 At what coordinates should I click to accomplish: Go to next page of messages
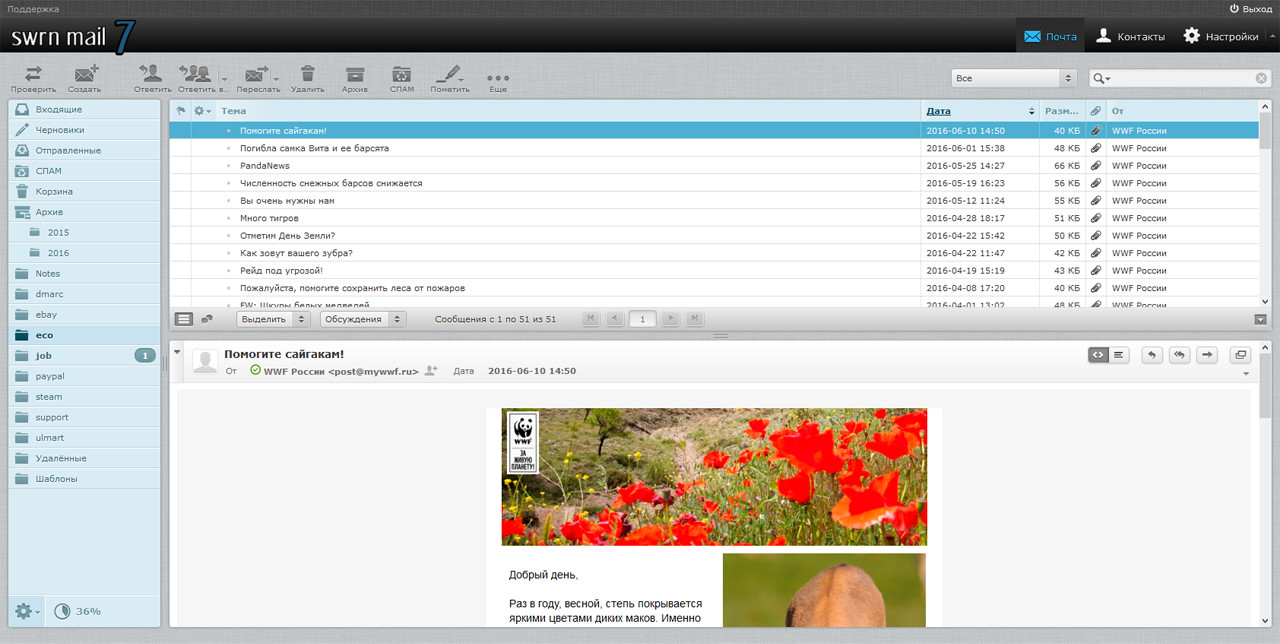coord(671,319)
